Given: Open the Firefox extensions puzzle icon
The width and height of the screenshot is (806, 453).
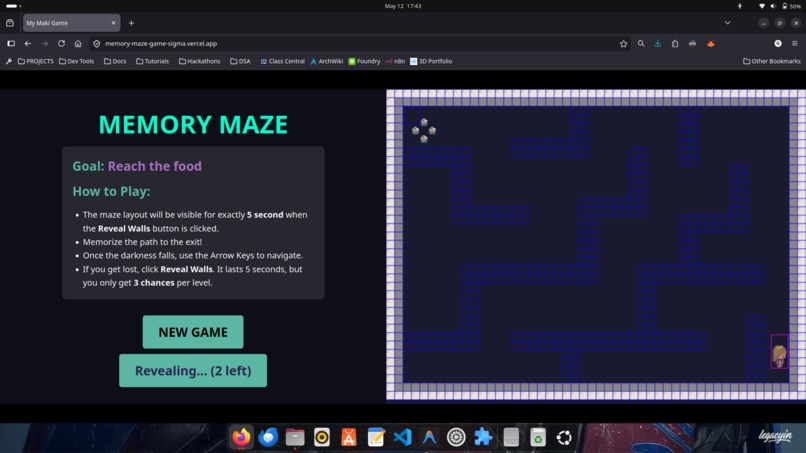Looking at the screenshot, I should point(675,44).
